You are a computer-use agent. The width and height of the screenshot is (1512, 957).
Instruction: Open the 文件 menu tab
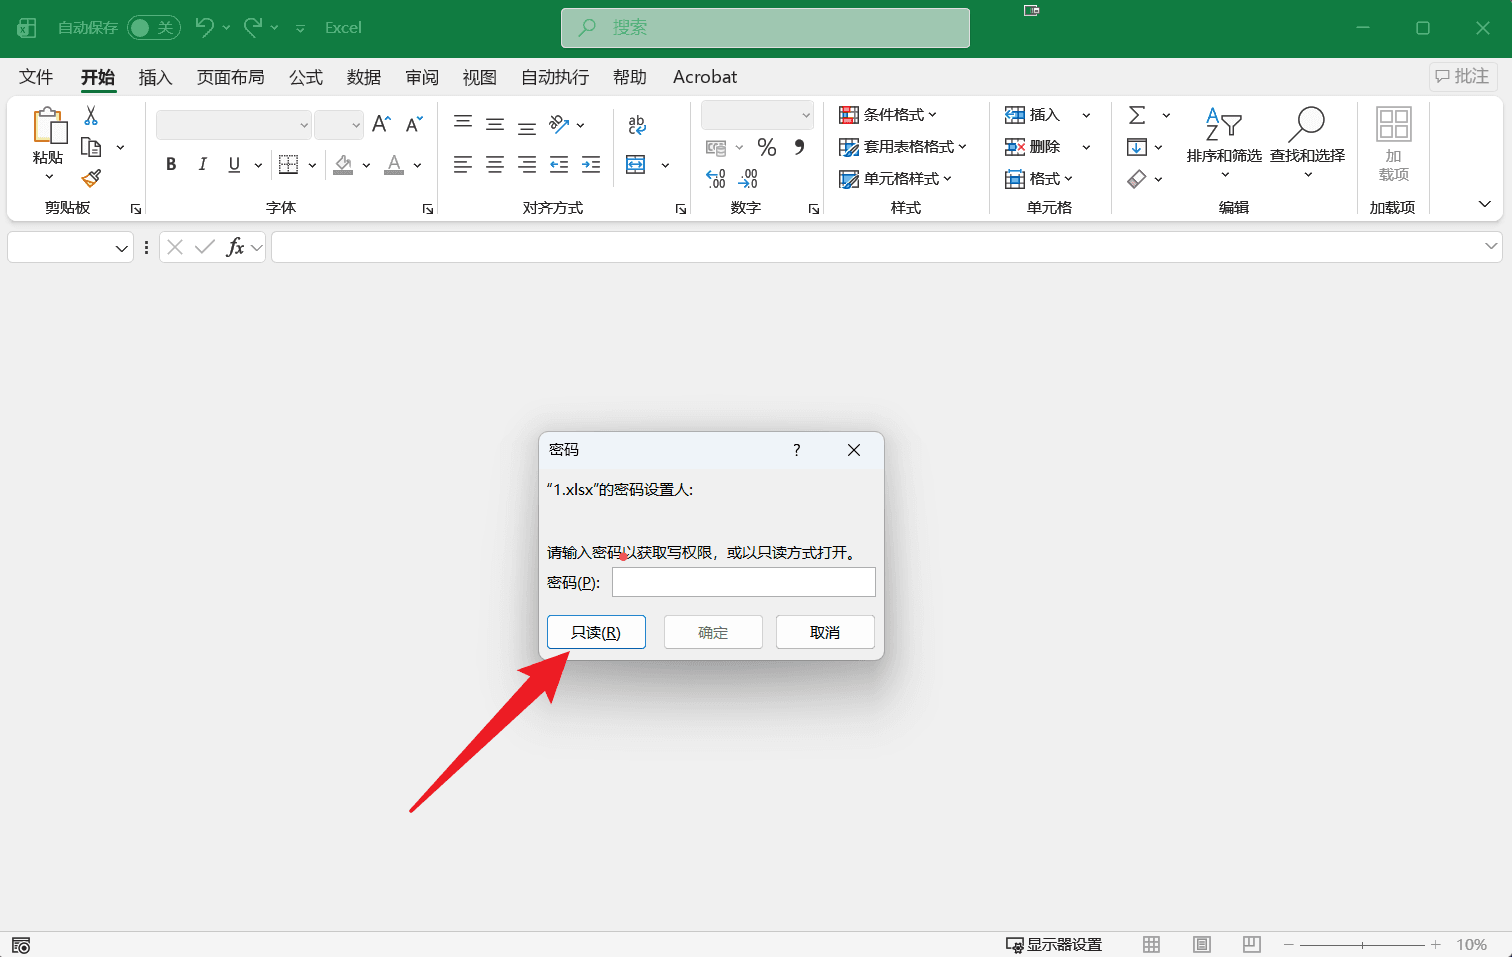coord(36,77)
